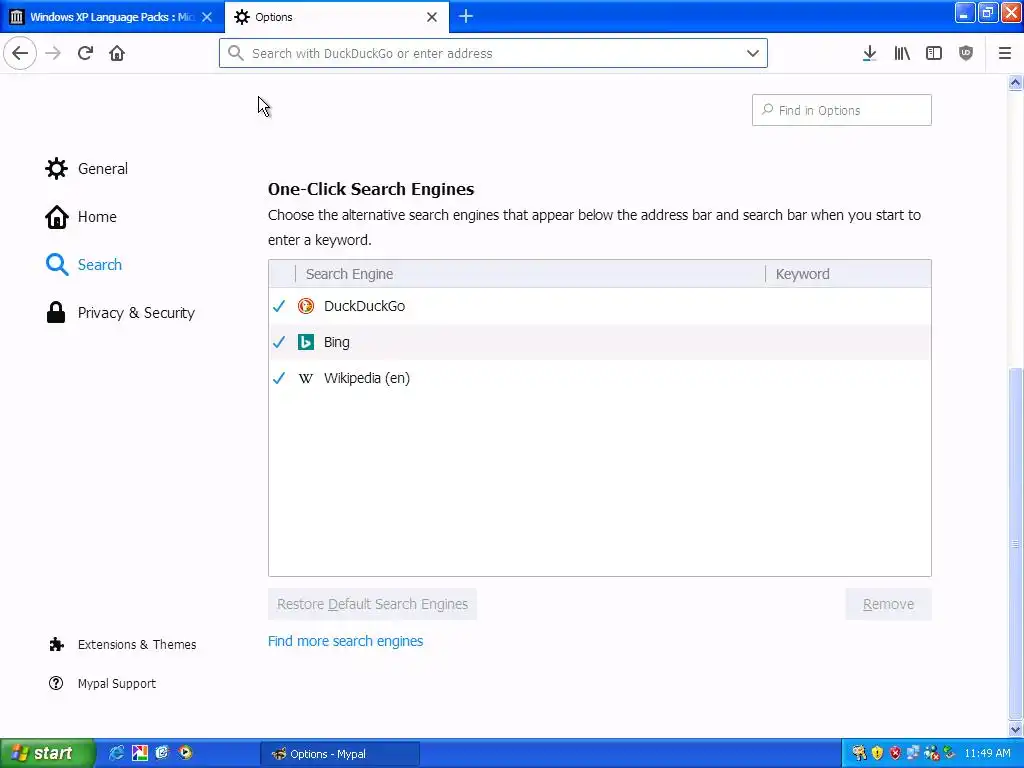Select the Bing engine icon
This screenshot has width=1024, height=768.
tap(306, 342)
